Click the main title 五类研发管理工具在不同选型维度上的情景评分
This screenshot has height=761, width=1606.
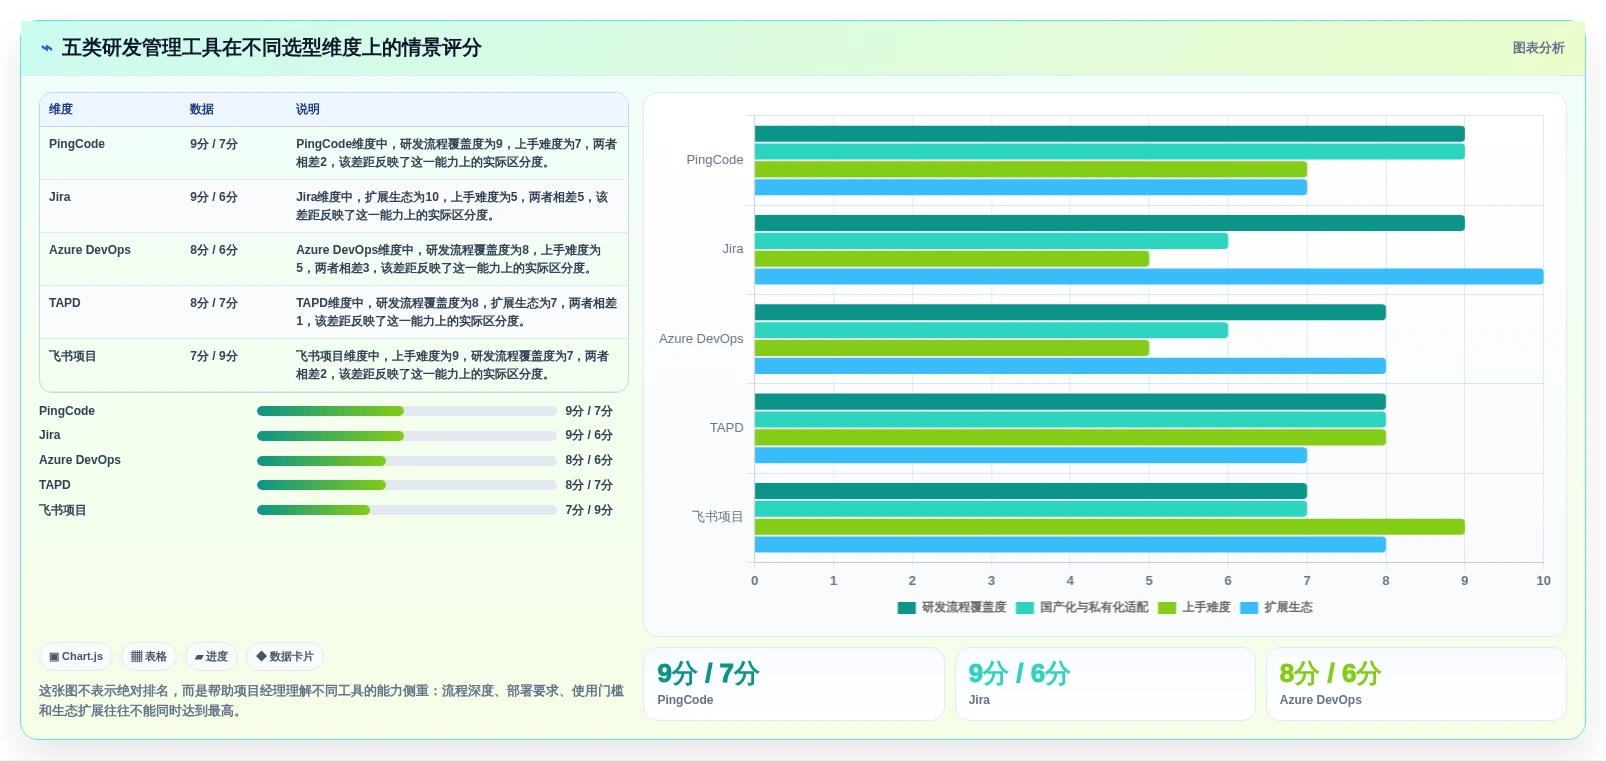[x=272, y=48]
